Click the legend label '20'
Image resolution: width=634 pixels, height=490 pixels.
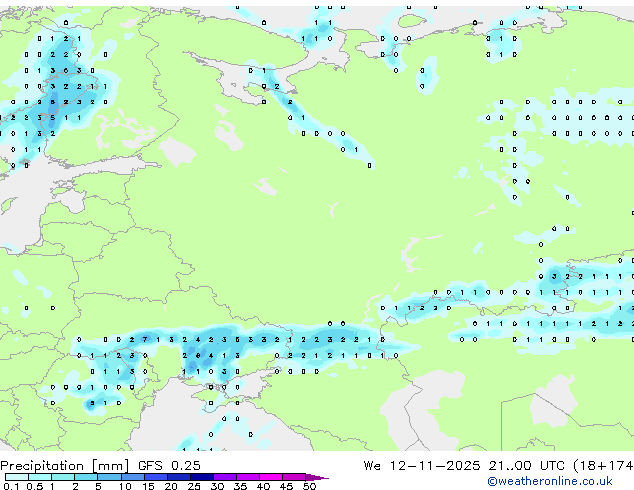point(171,486)
